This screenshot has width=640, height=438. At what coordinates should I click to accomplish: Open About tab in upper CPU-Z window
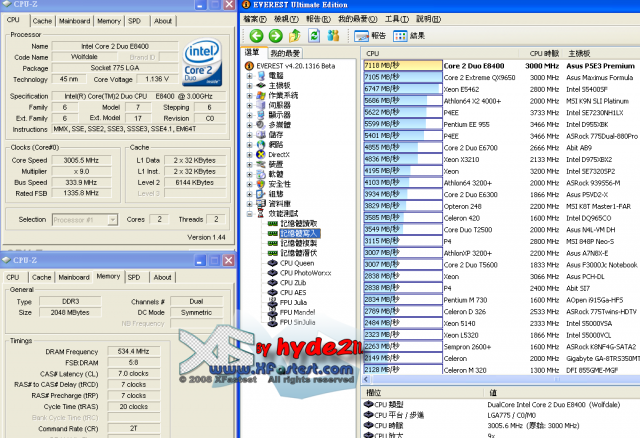(163, 21)
